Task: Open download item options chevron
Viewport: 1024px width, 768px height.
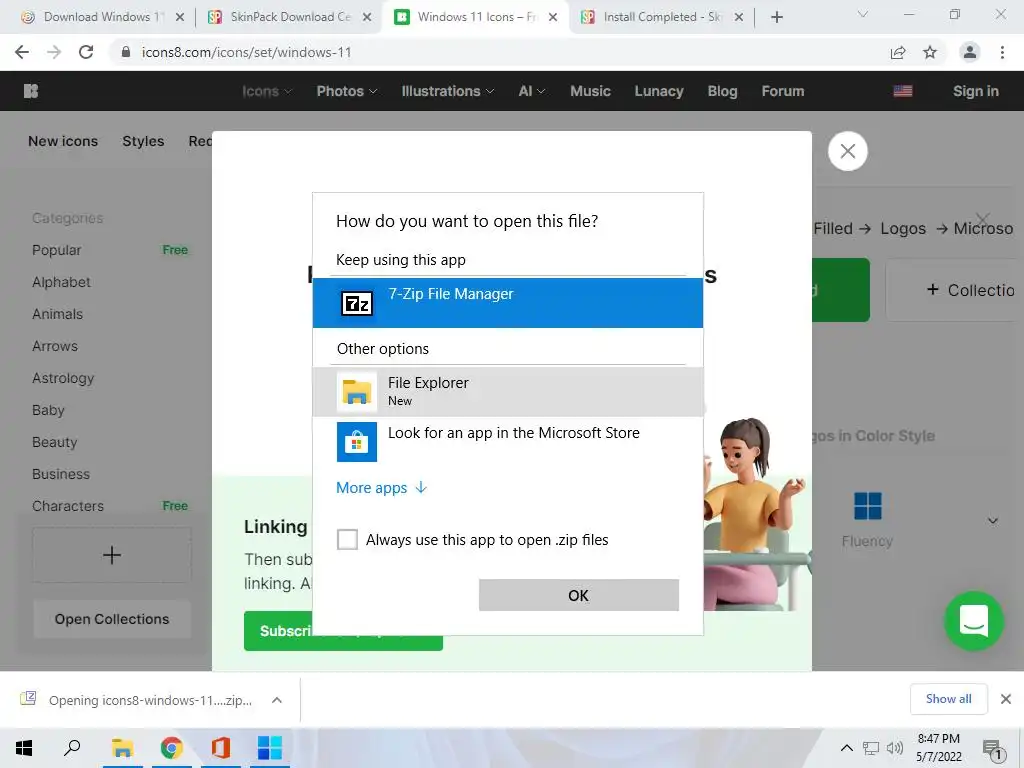Action: (x=277, y=700)
